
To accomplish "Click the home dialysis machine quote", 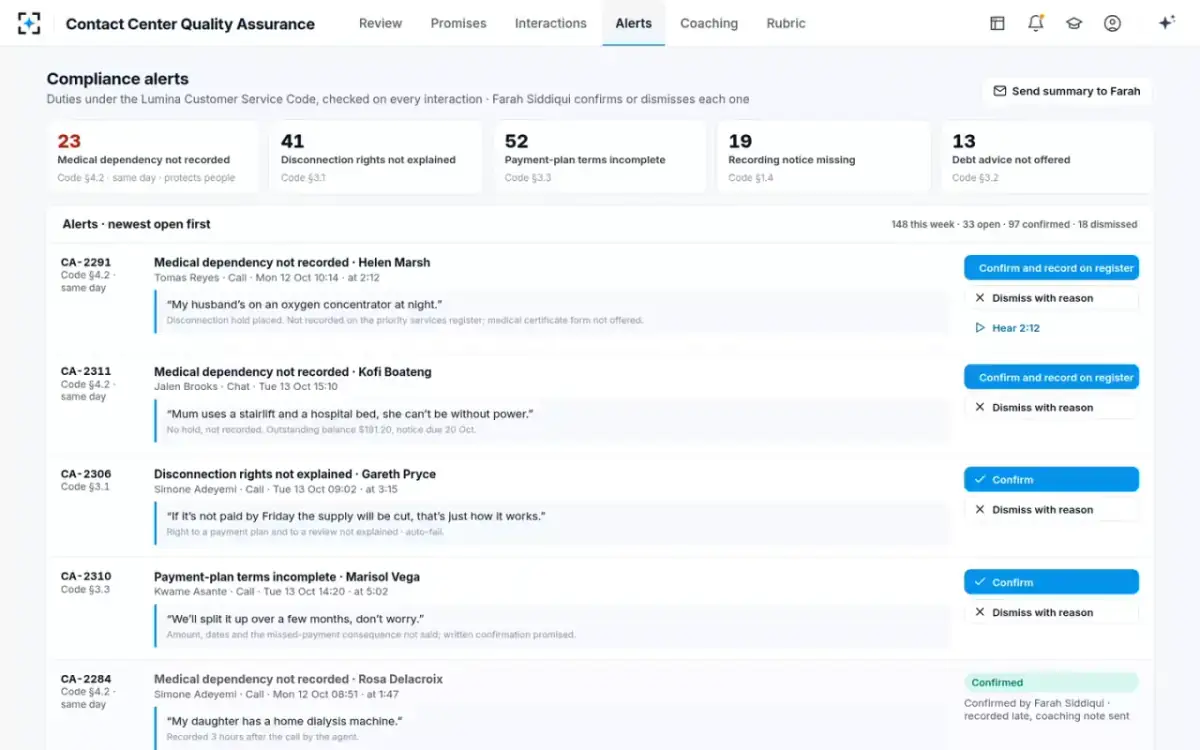I will 285,721.
